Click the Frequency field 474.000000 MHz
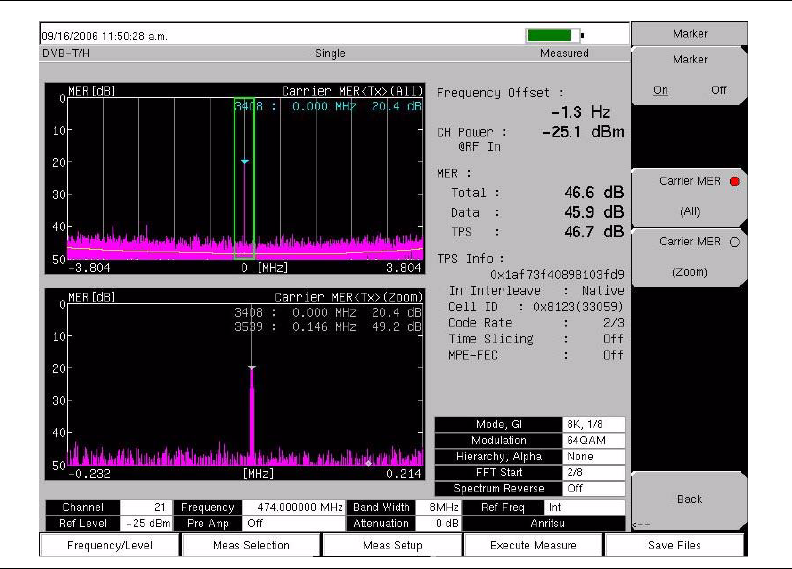792x569 pixels. click(292, 508)
